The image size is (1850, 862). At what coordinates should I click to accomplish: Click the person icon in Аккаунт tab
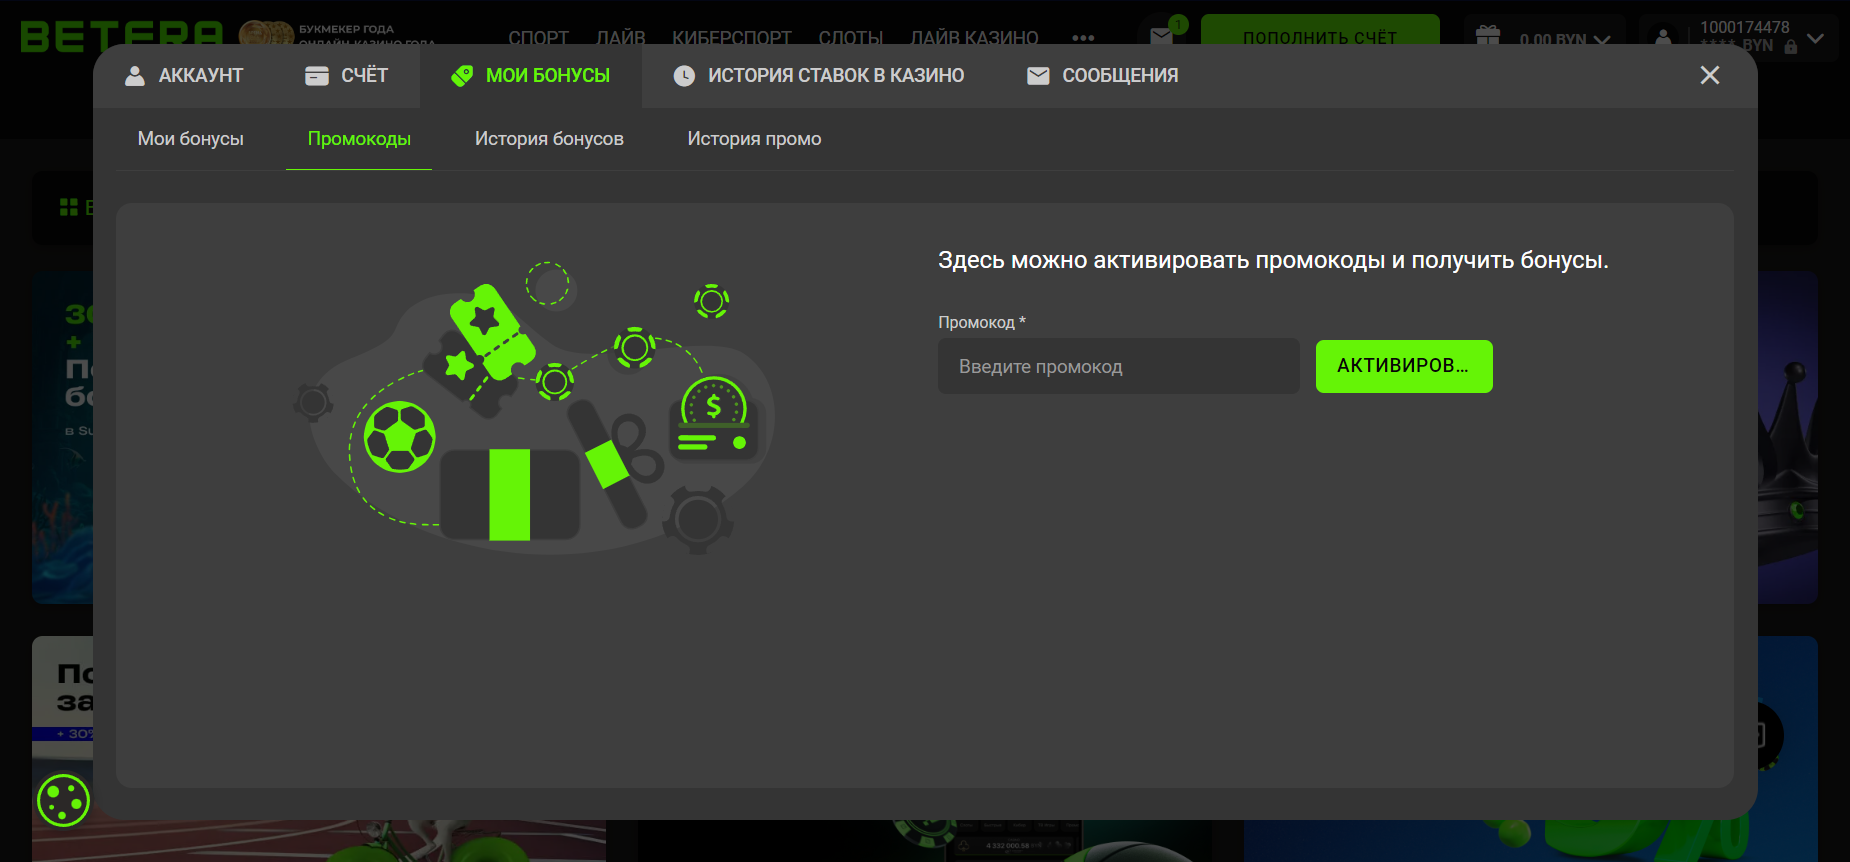[135, 76]
